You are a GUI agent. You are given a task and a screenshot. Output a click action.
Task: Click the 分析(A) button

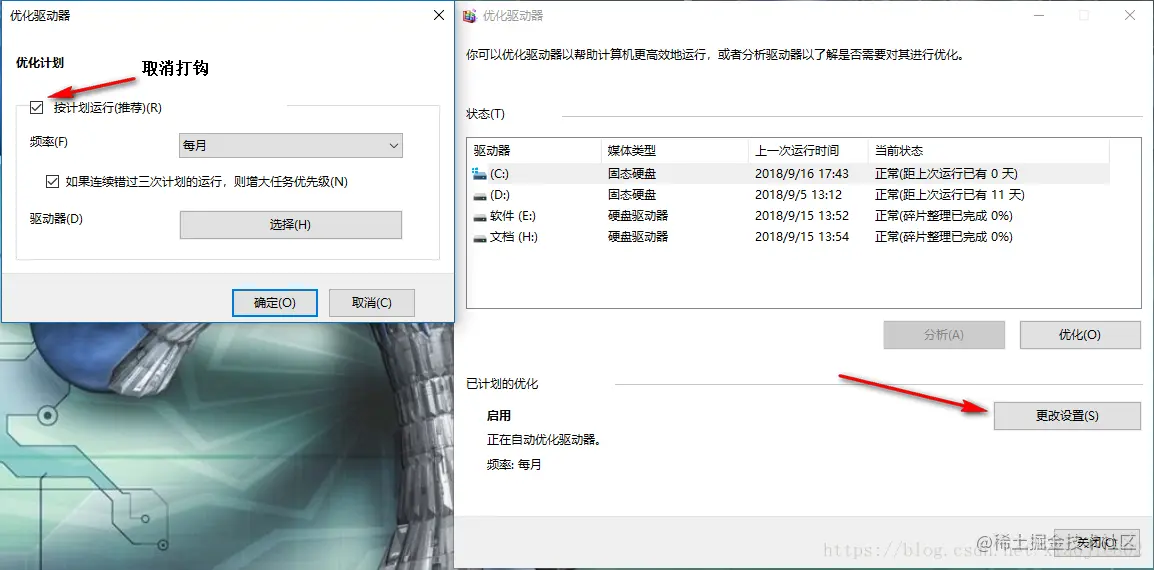pyautogui.click(x=944, y=334)
